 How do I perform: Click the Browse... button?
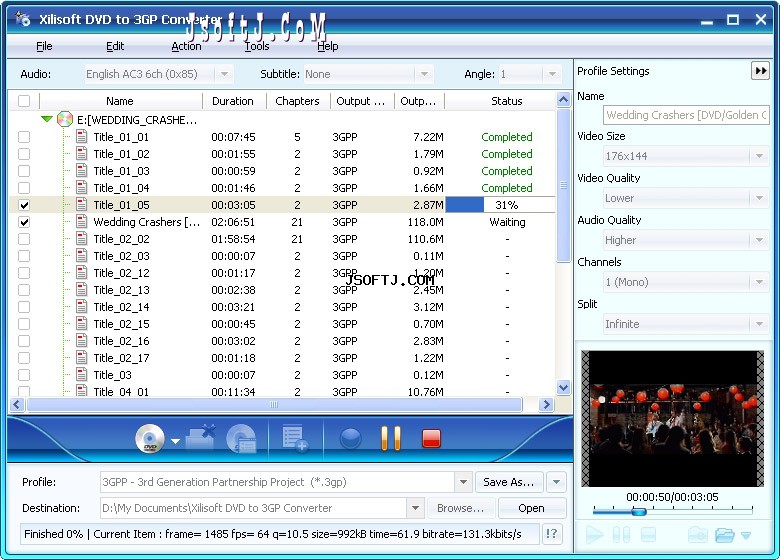[x=460, y=508]
